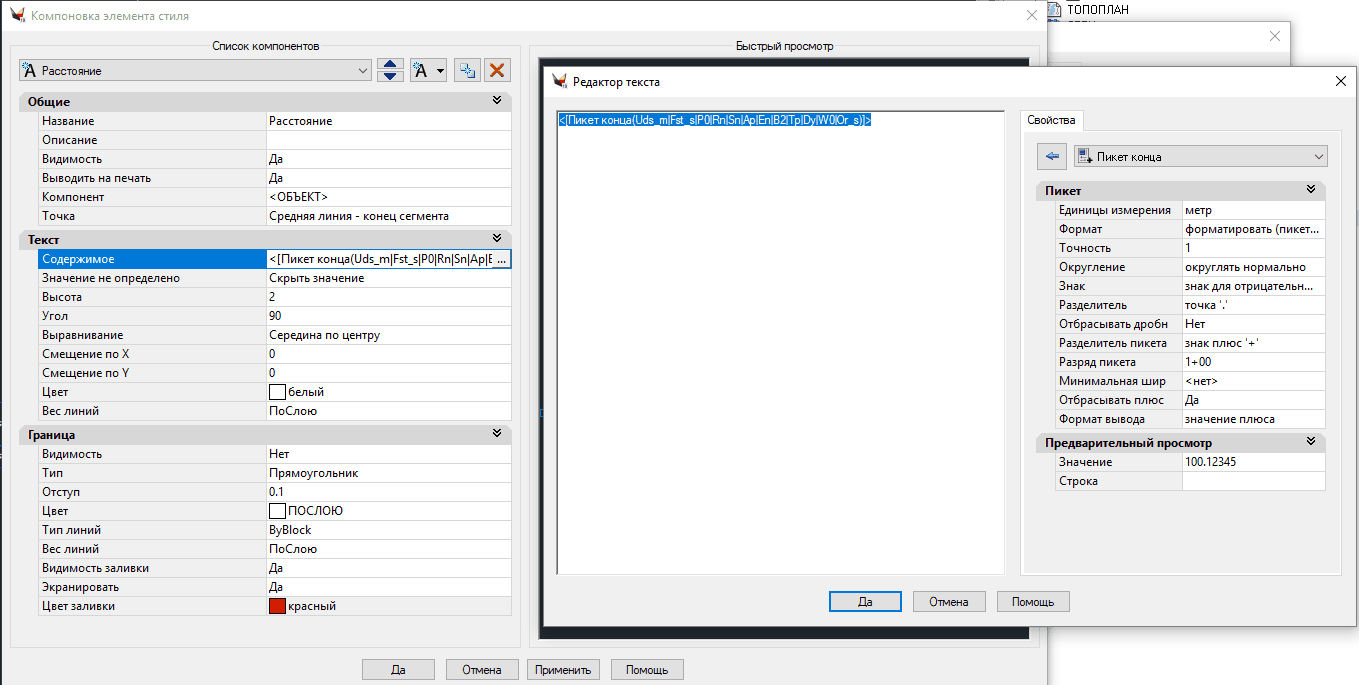This screenshot has height=685, width=1359.
Task: Collapse the Общие section
Action: (x=497, y=101)
